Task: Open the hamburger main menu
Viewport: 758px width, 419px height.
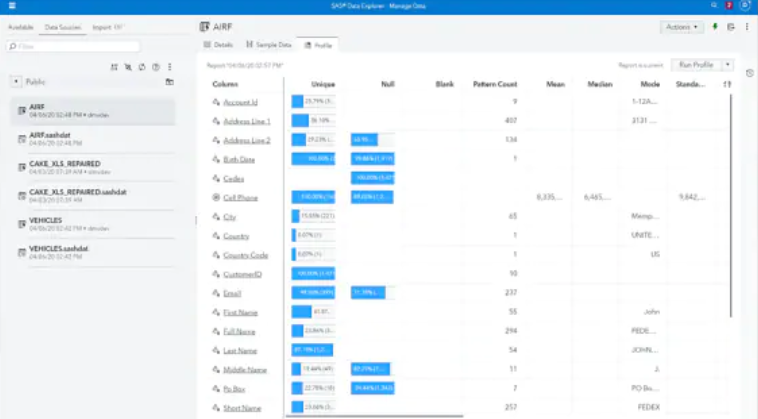Action: point(12,6)
